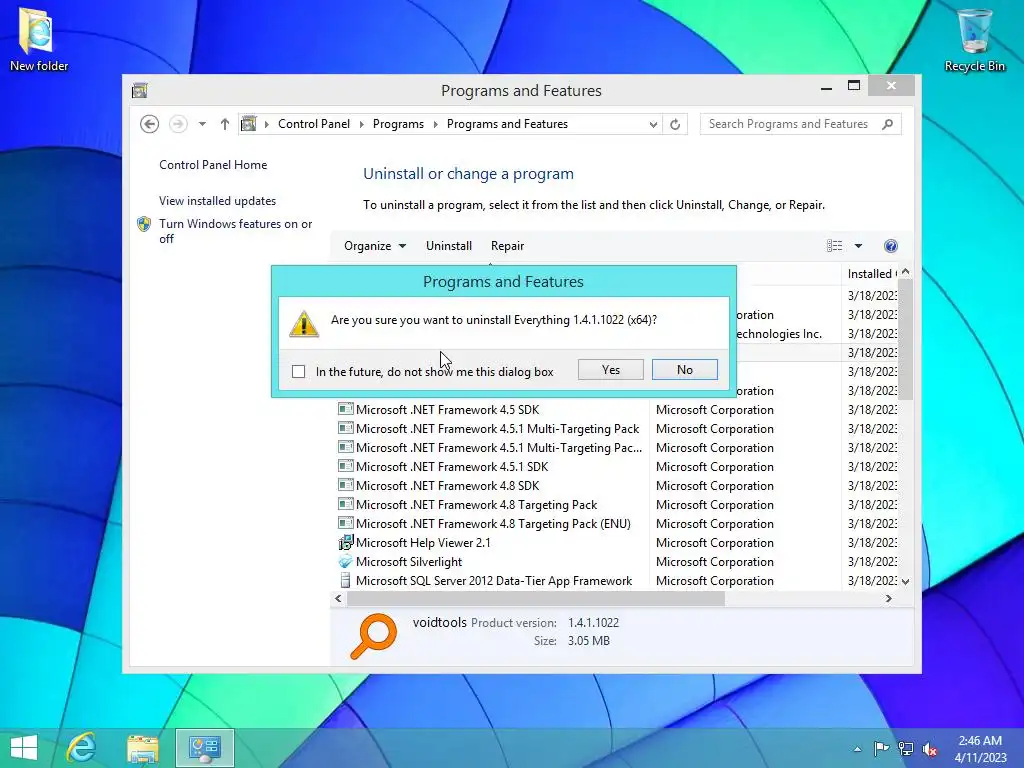Click the network tray icon

906,749
